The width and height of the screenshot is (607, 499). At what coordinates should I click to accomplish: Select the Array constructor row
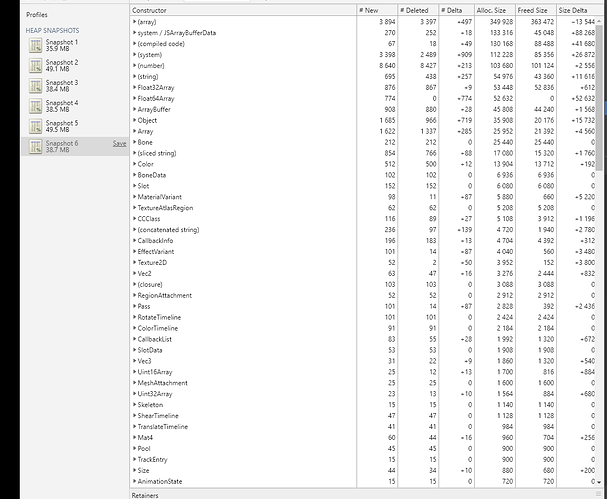363,131
